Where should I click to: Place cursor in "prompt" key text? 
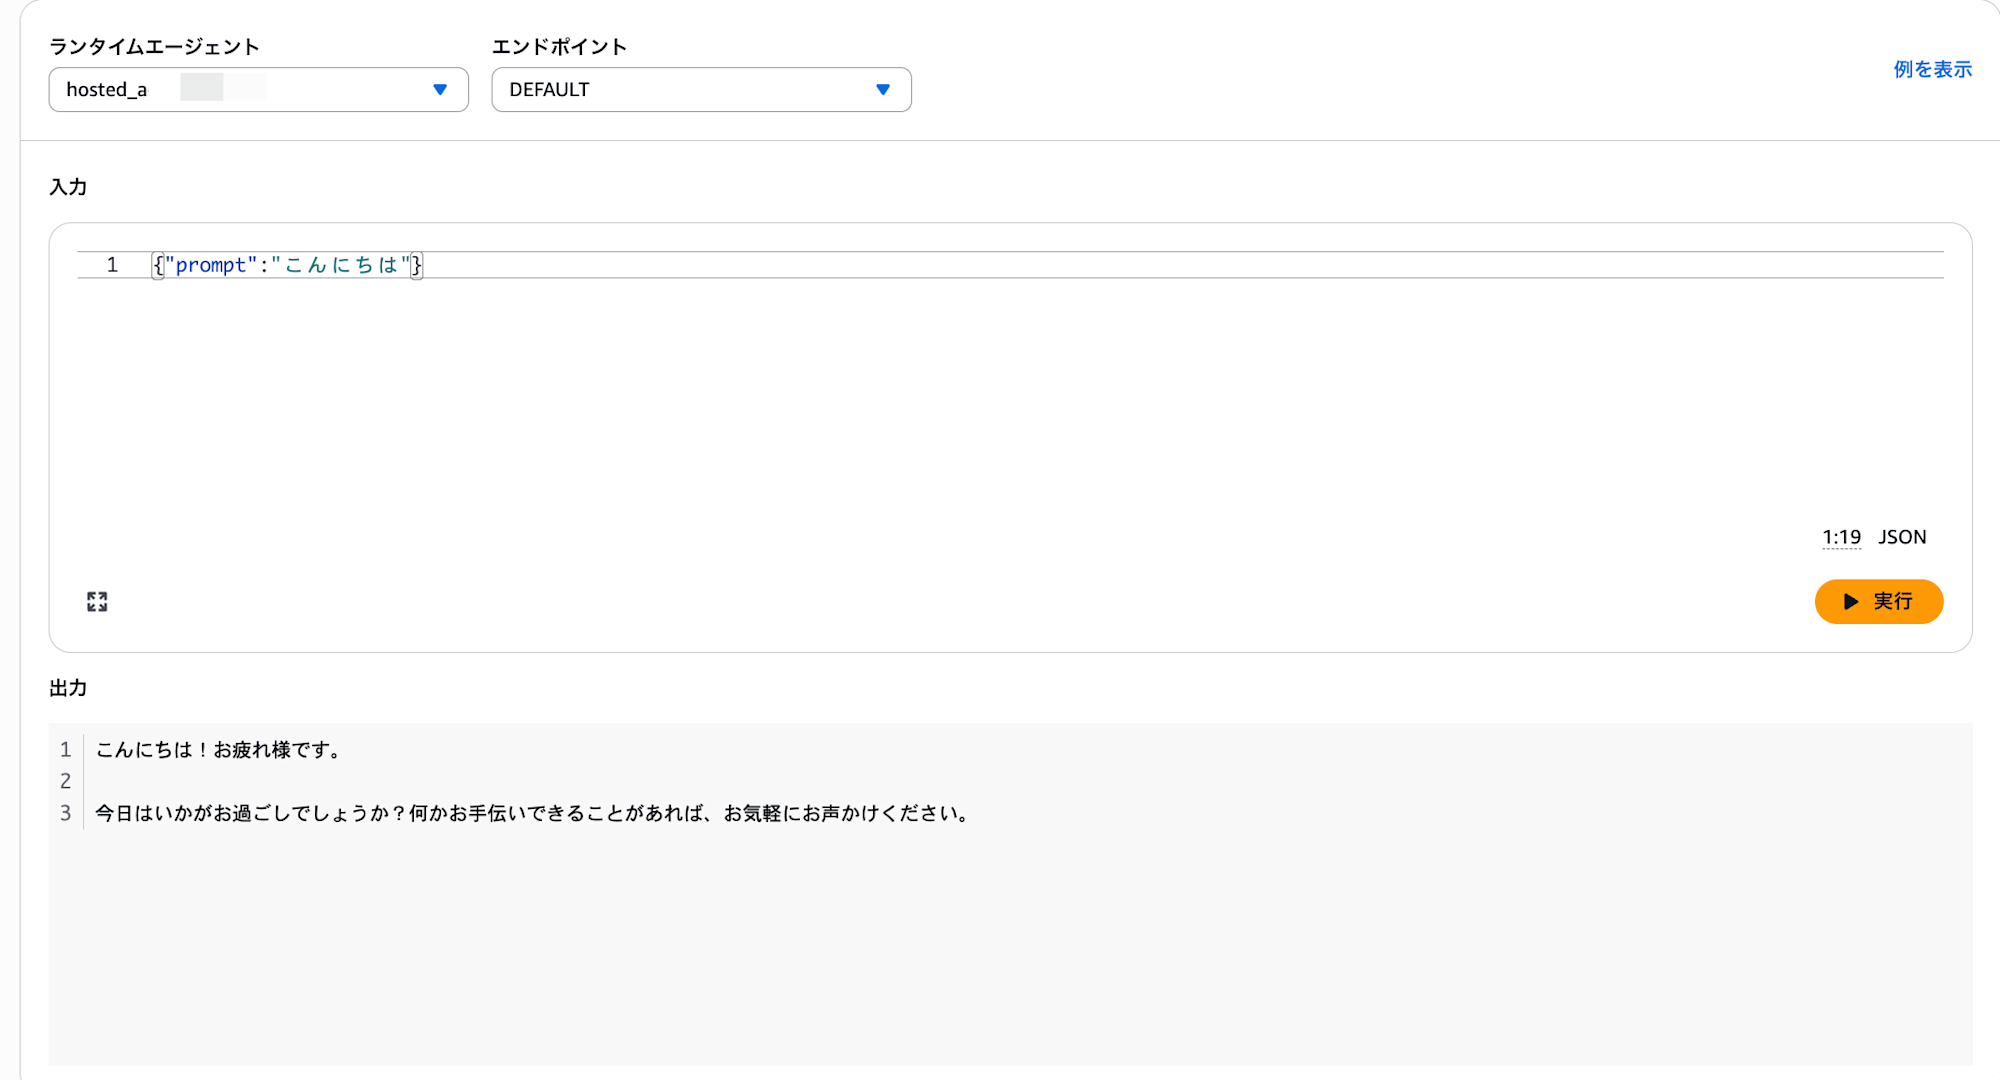point(211,265)
